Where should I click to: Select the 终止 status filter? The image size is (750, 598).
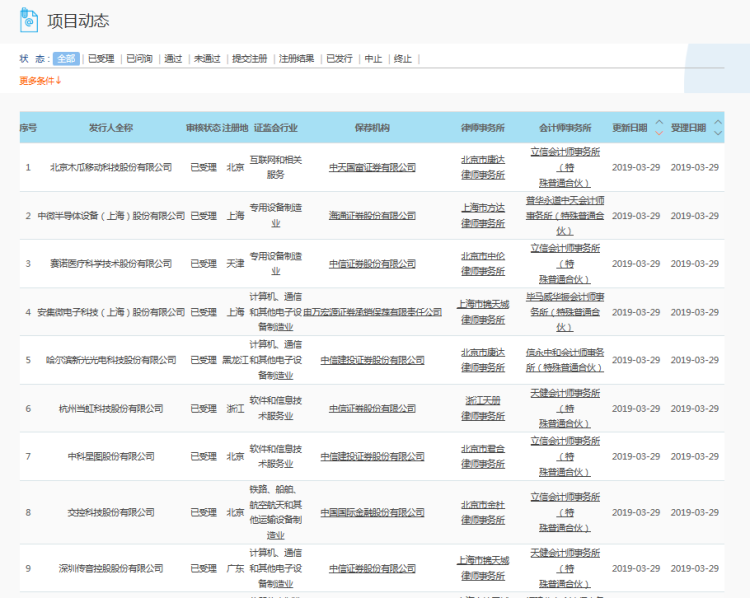coord(403,59)
